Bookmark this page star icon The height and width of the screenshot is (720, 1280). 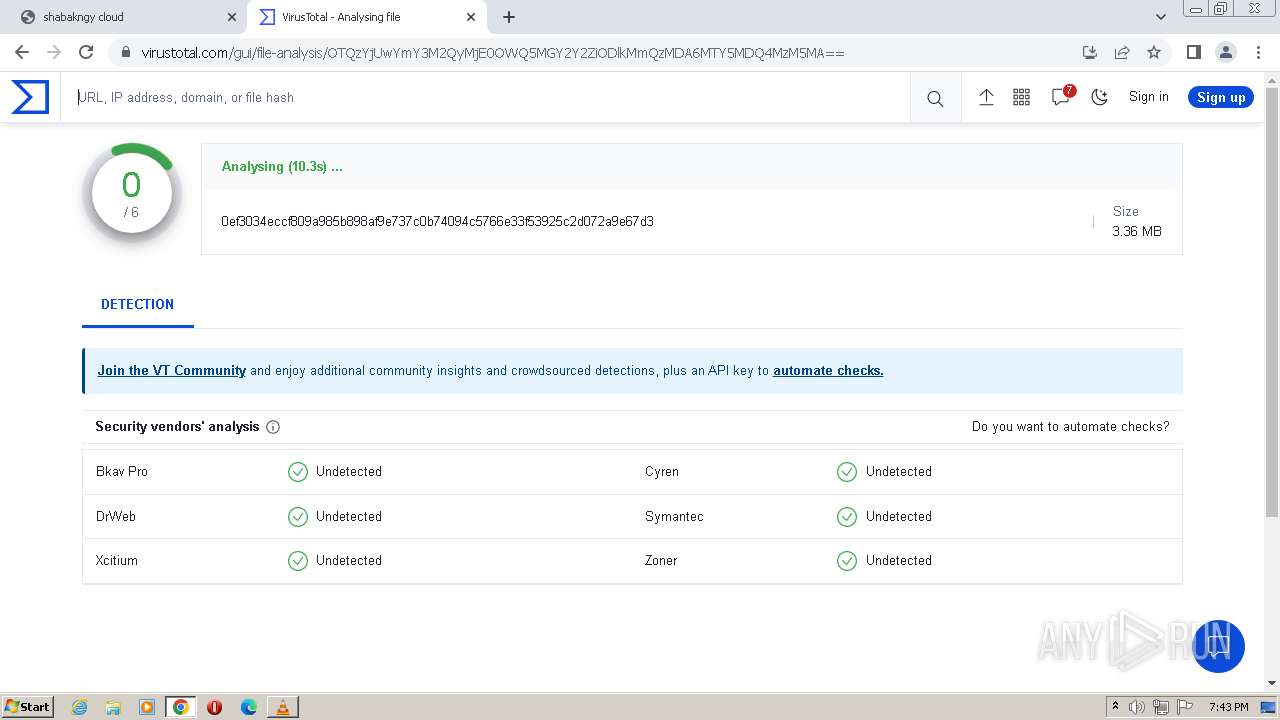1154,52
